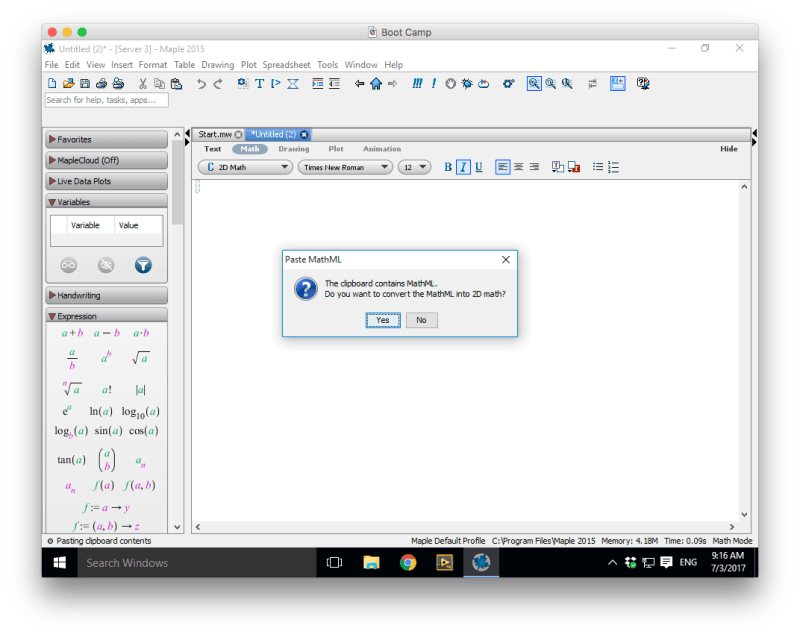Open print preview icon

pos(118,84)
